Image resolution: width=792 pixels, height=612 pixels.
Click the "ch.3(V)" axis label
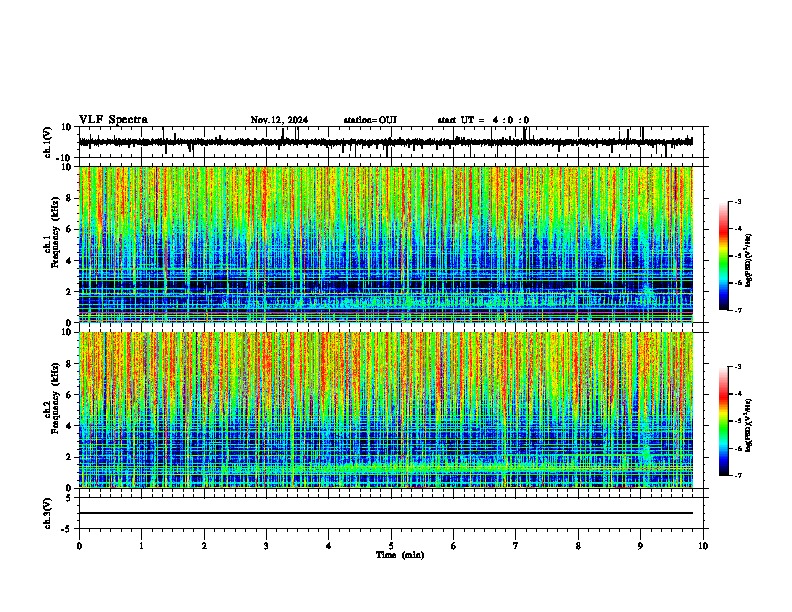[48, 514]
